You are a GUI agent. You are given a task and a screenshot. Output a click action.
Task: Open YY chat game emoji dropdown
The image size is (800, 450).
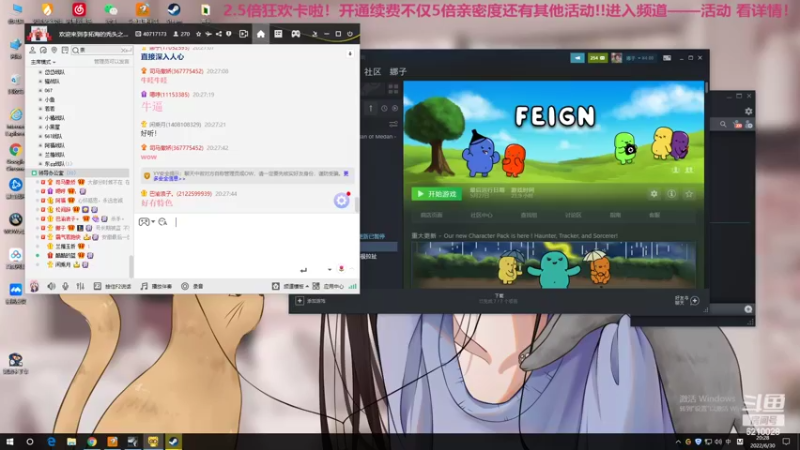(x=146, y=222)
